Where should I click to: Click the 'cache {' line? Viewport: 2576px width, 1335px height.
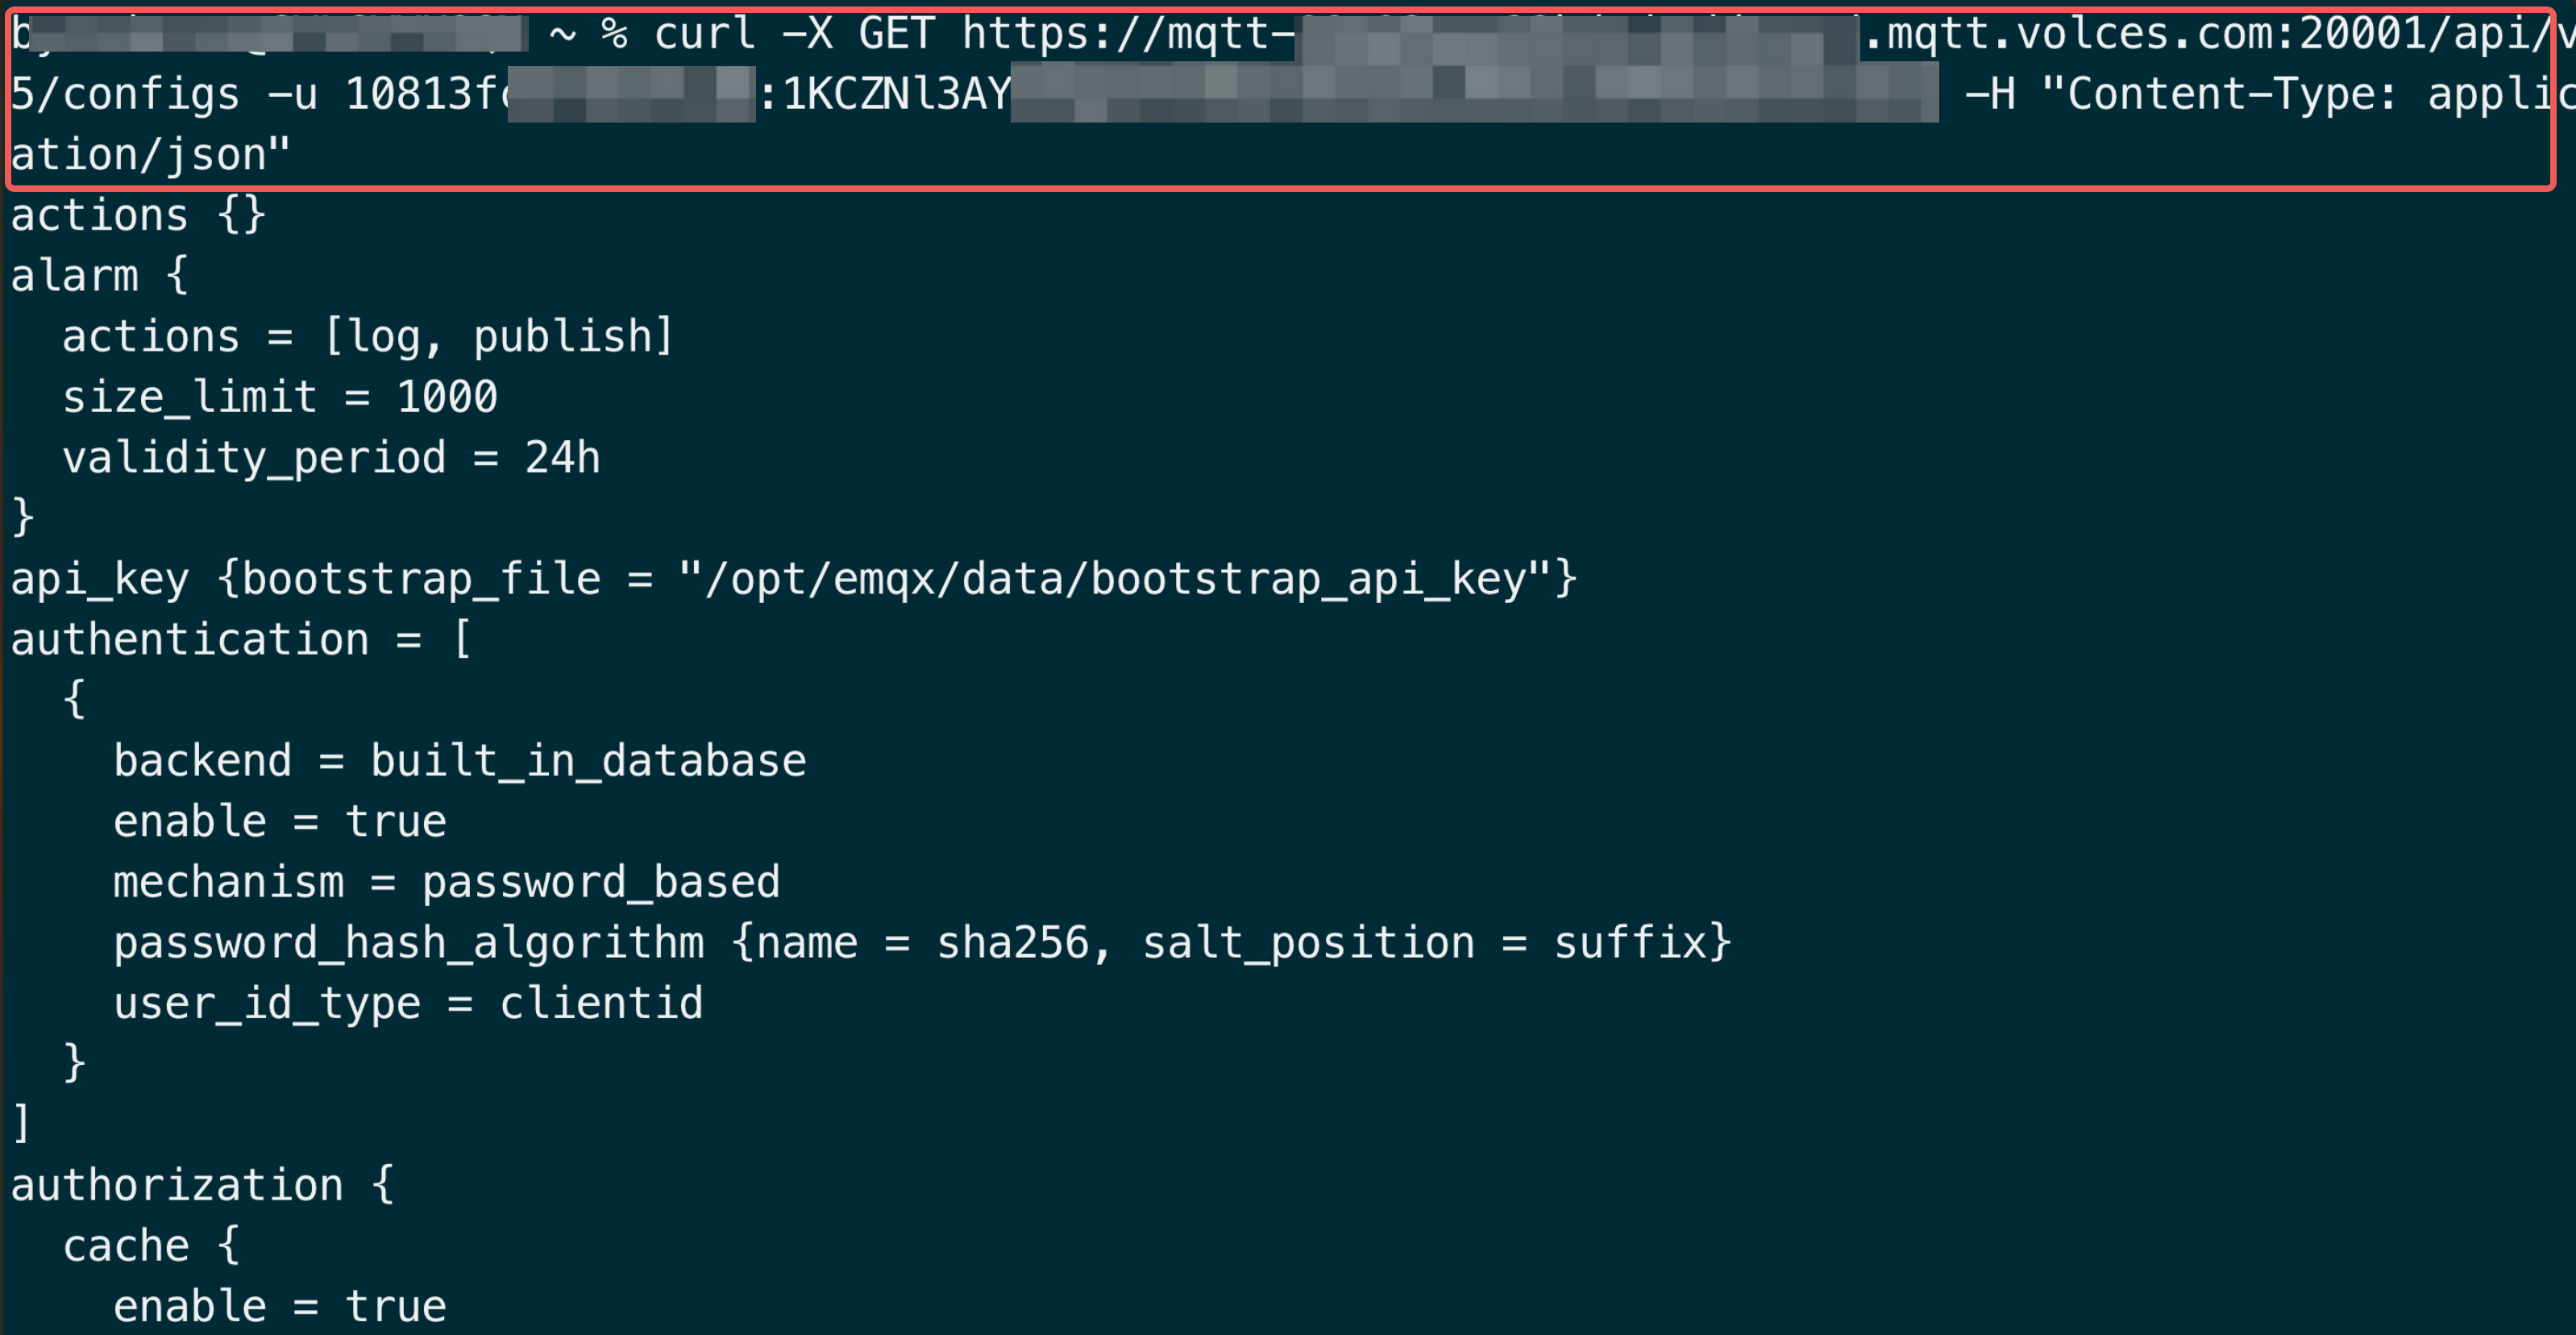[151, 1246]
